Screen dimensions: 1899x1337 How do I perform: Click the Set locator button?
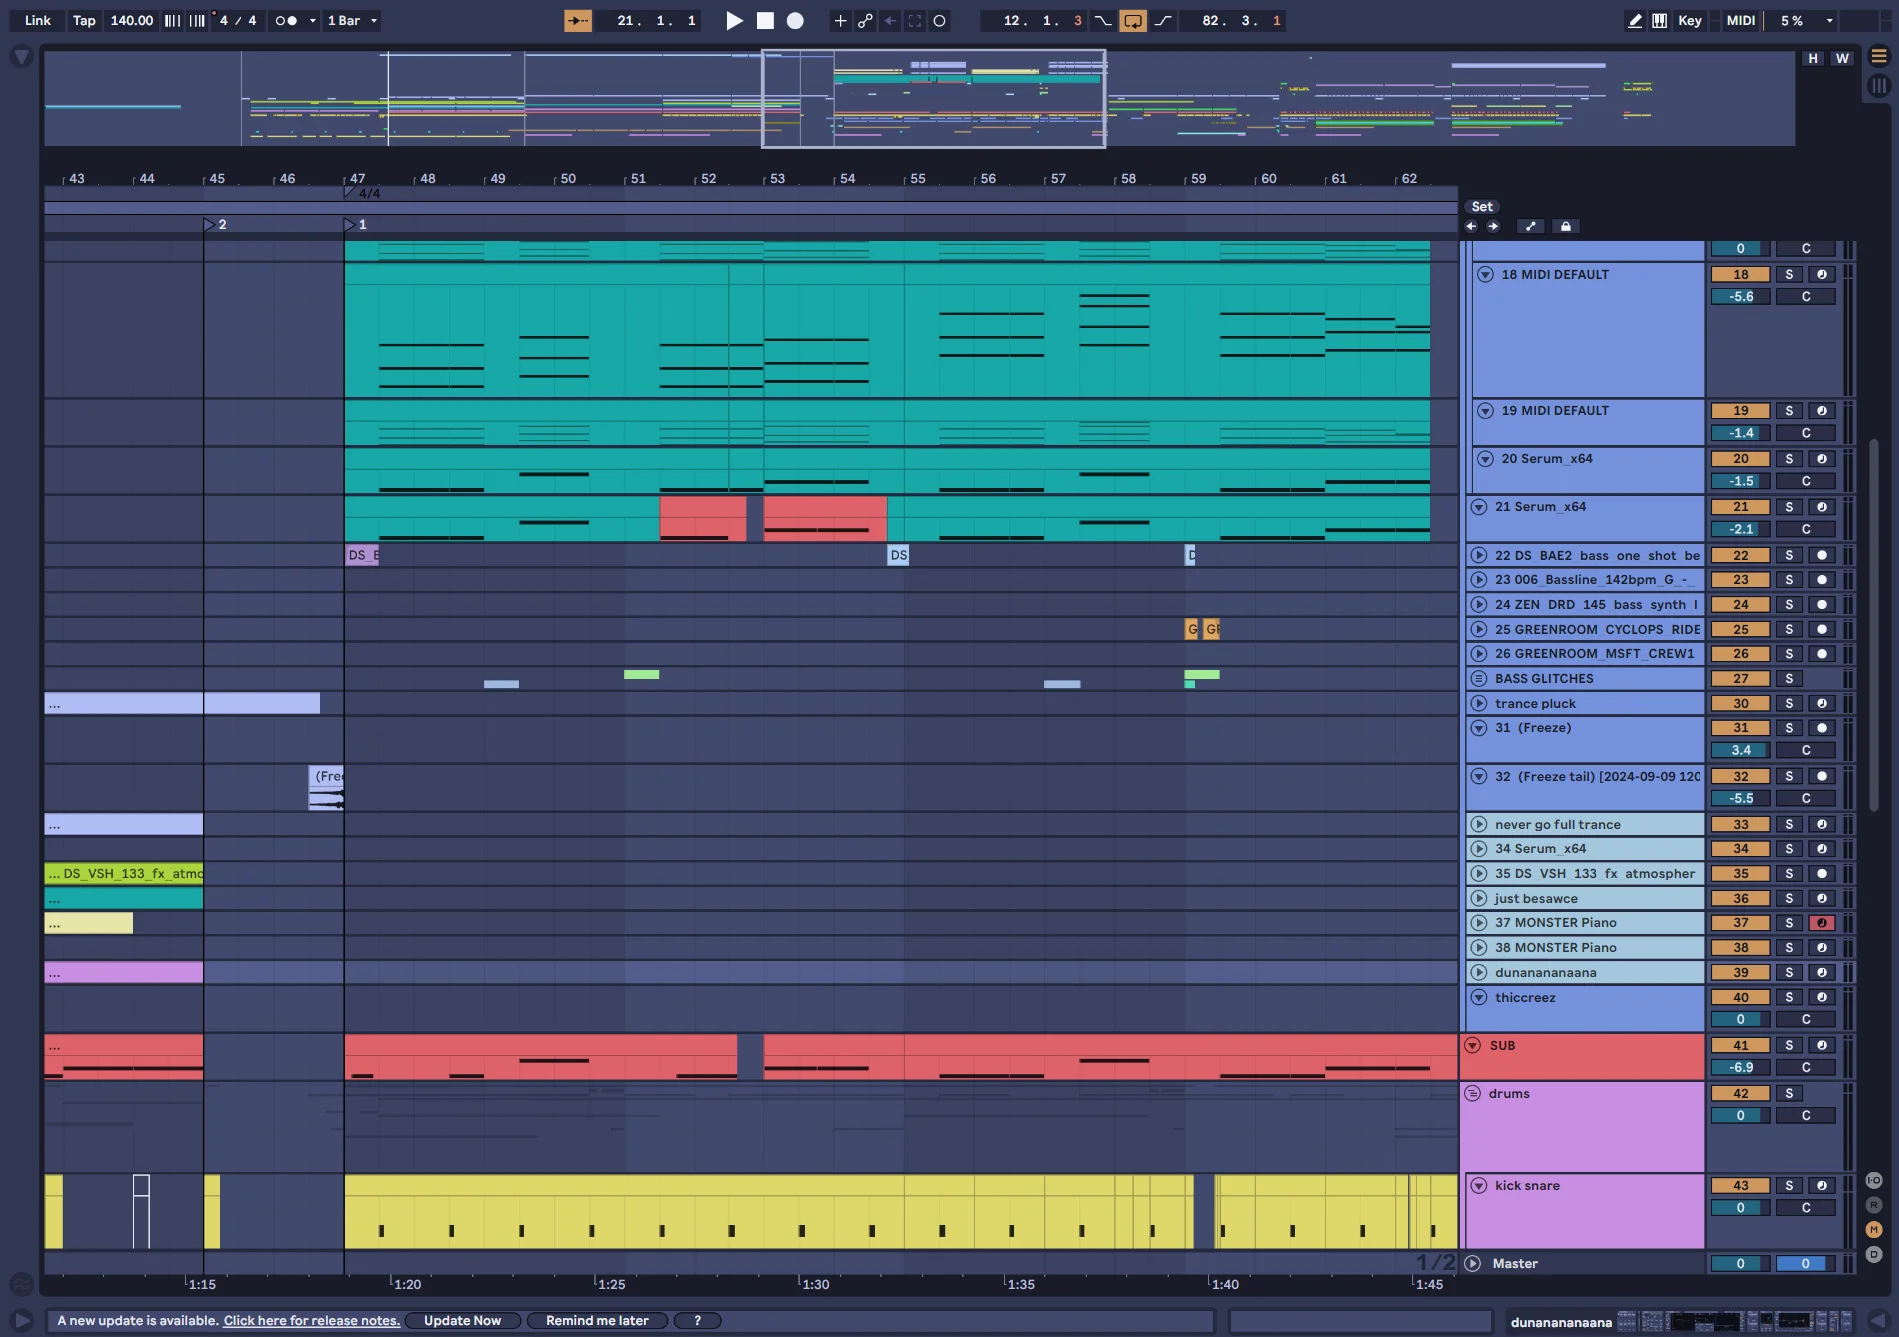tap(1482, 206)
